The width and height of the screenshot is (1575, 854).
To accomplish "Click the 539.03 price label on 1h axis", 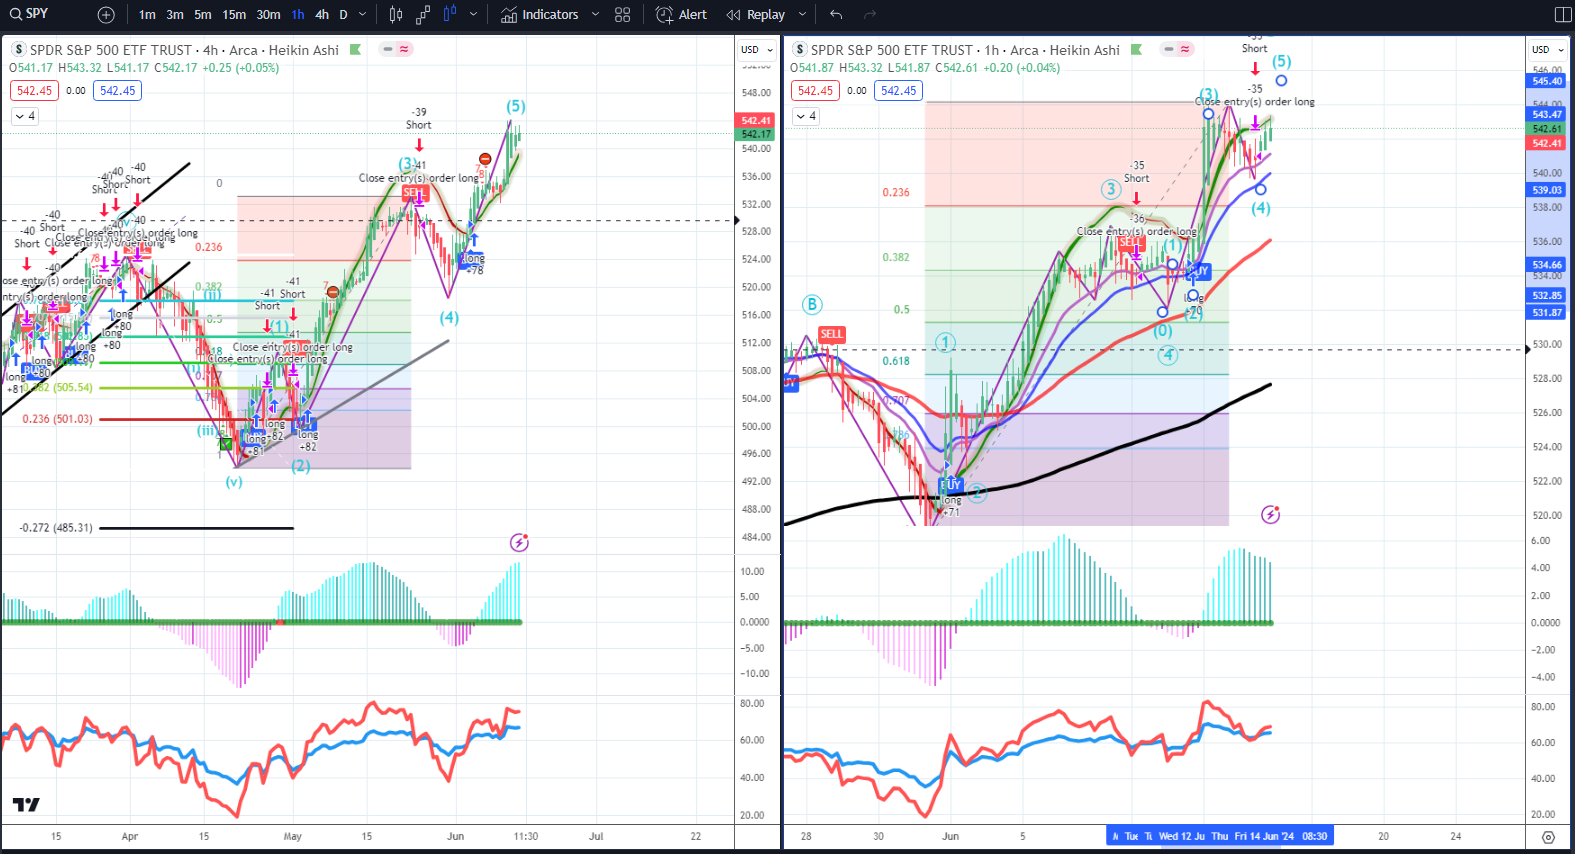I will (1547, 190).
